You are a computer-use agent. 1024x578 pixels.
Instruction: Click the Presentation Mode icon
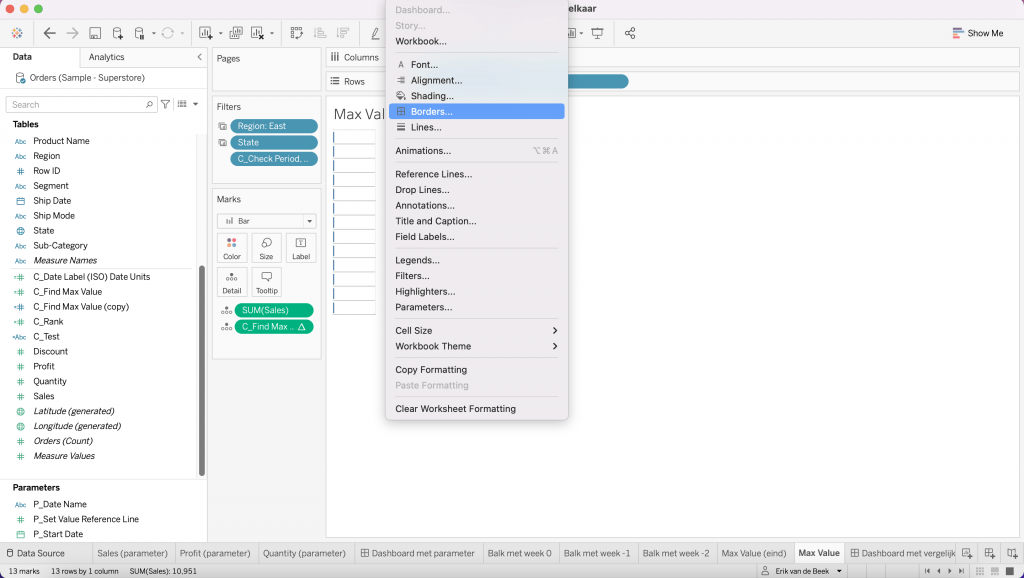pyautogui.click(x=598, y=33)
